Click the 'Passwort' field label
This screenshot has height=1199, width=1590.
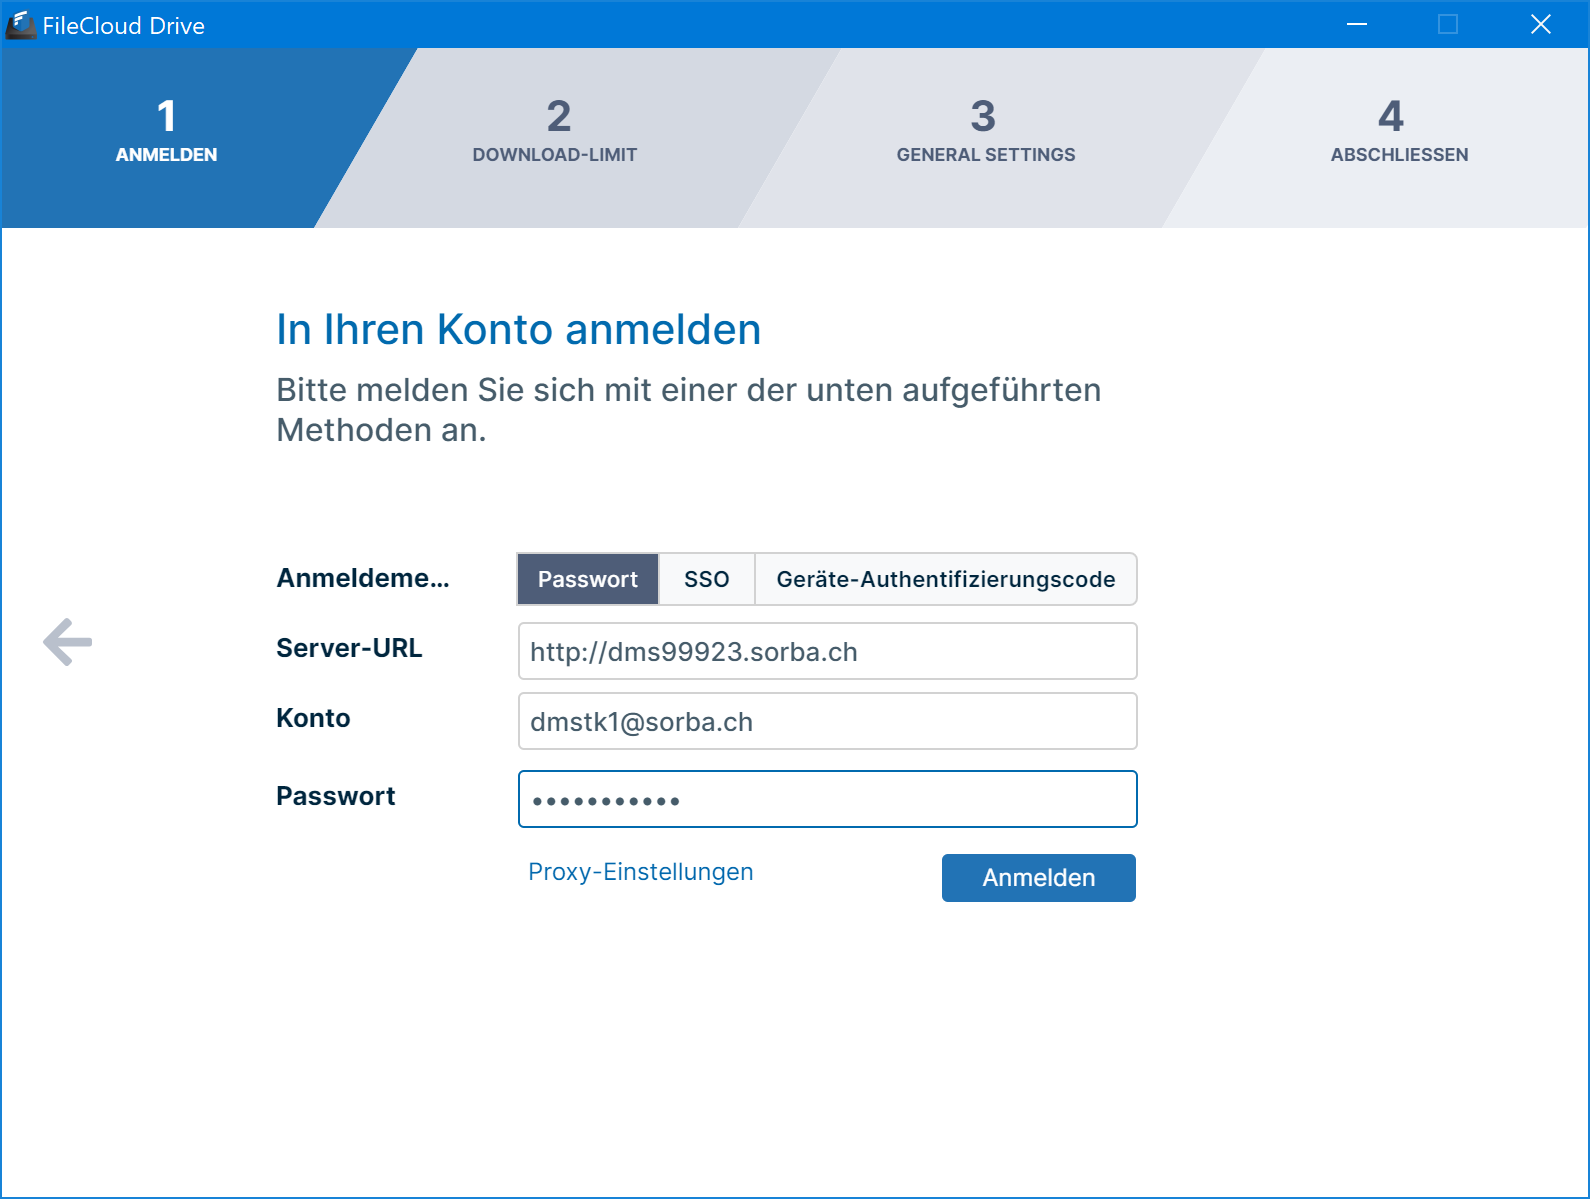click(336, 796)
